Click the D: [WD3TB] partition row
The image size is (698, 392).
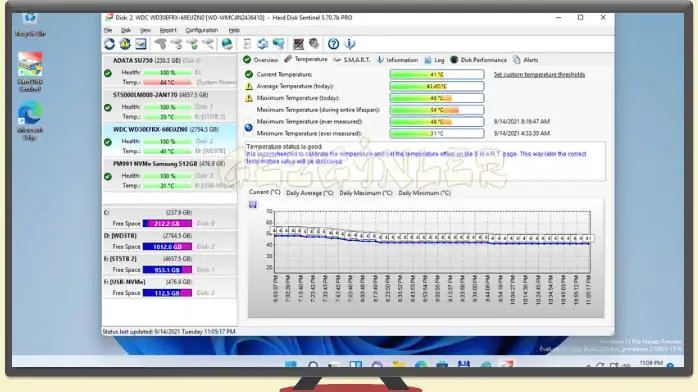[170, 241]
